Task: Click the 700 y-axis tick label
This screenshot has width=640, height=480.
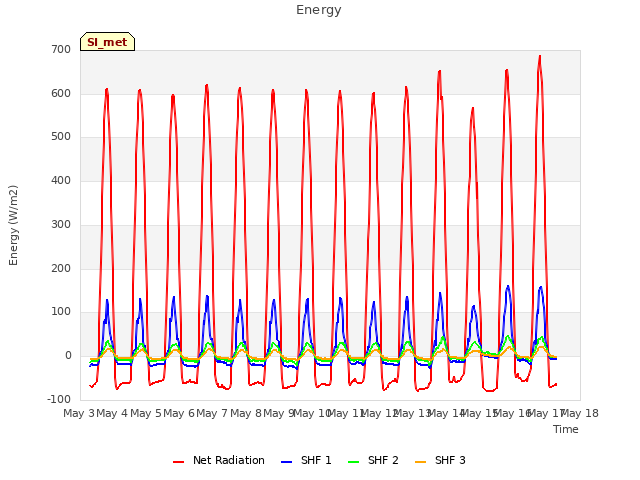Action: (61, 50)
